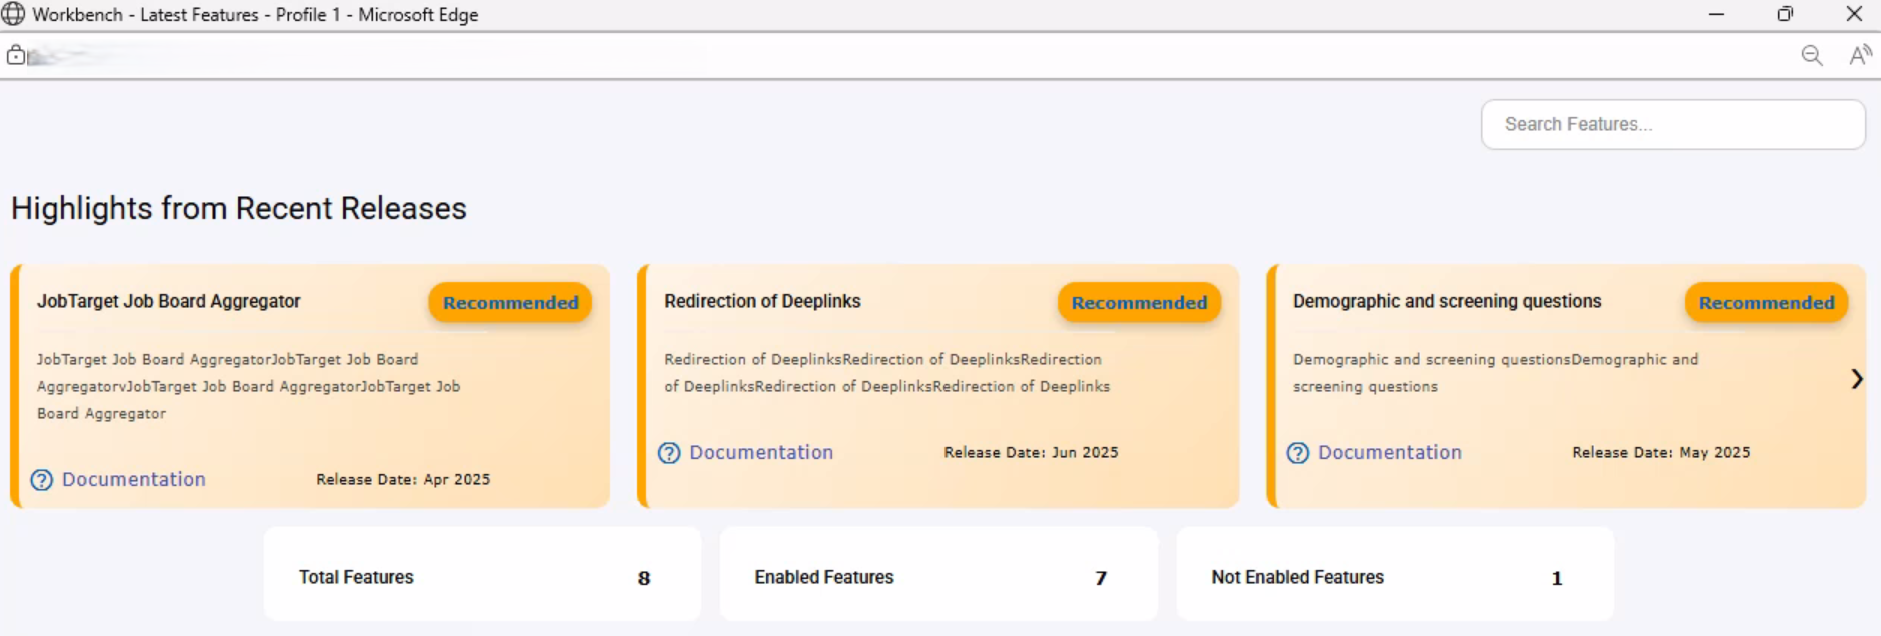Click Recommended badge on Redirection of Deeplinks card
Screen dimensions: 1881x636
(1139, 303)
